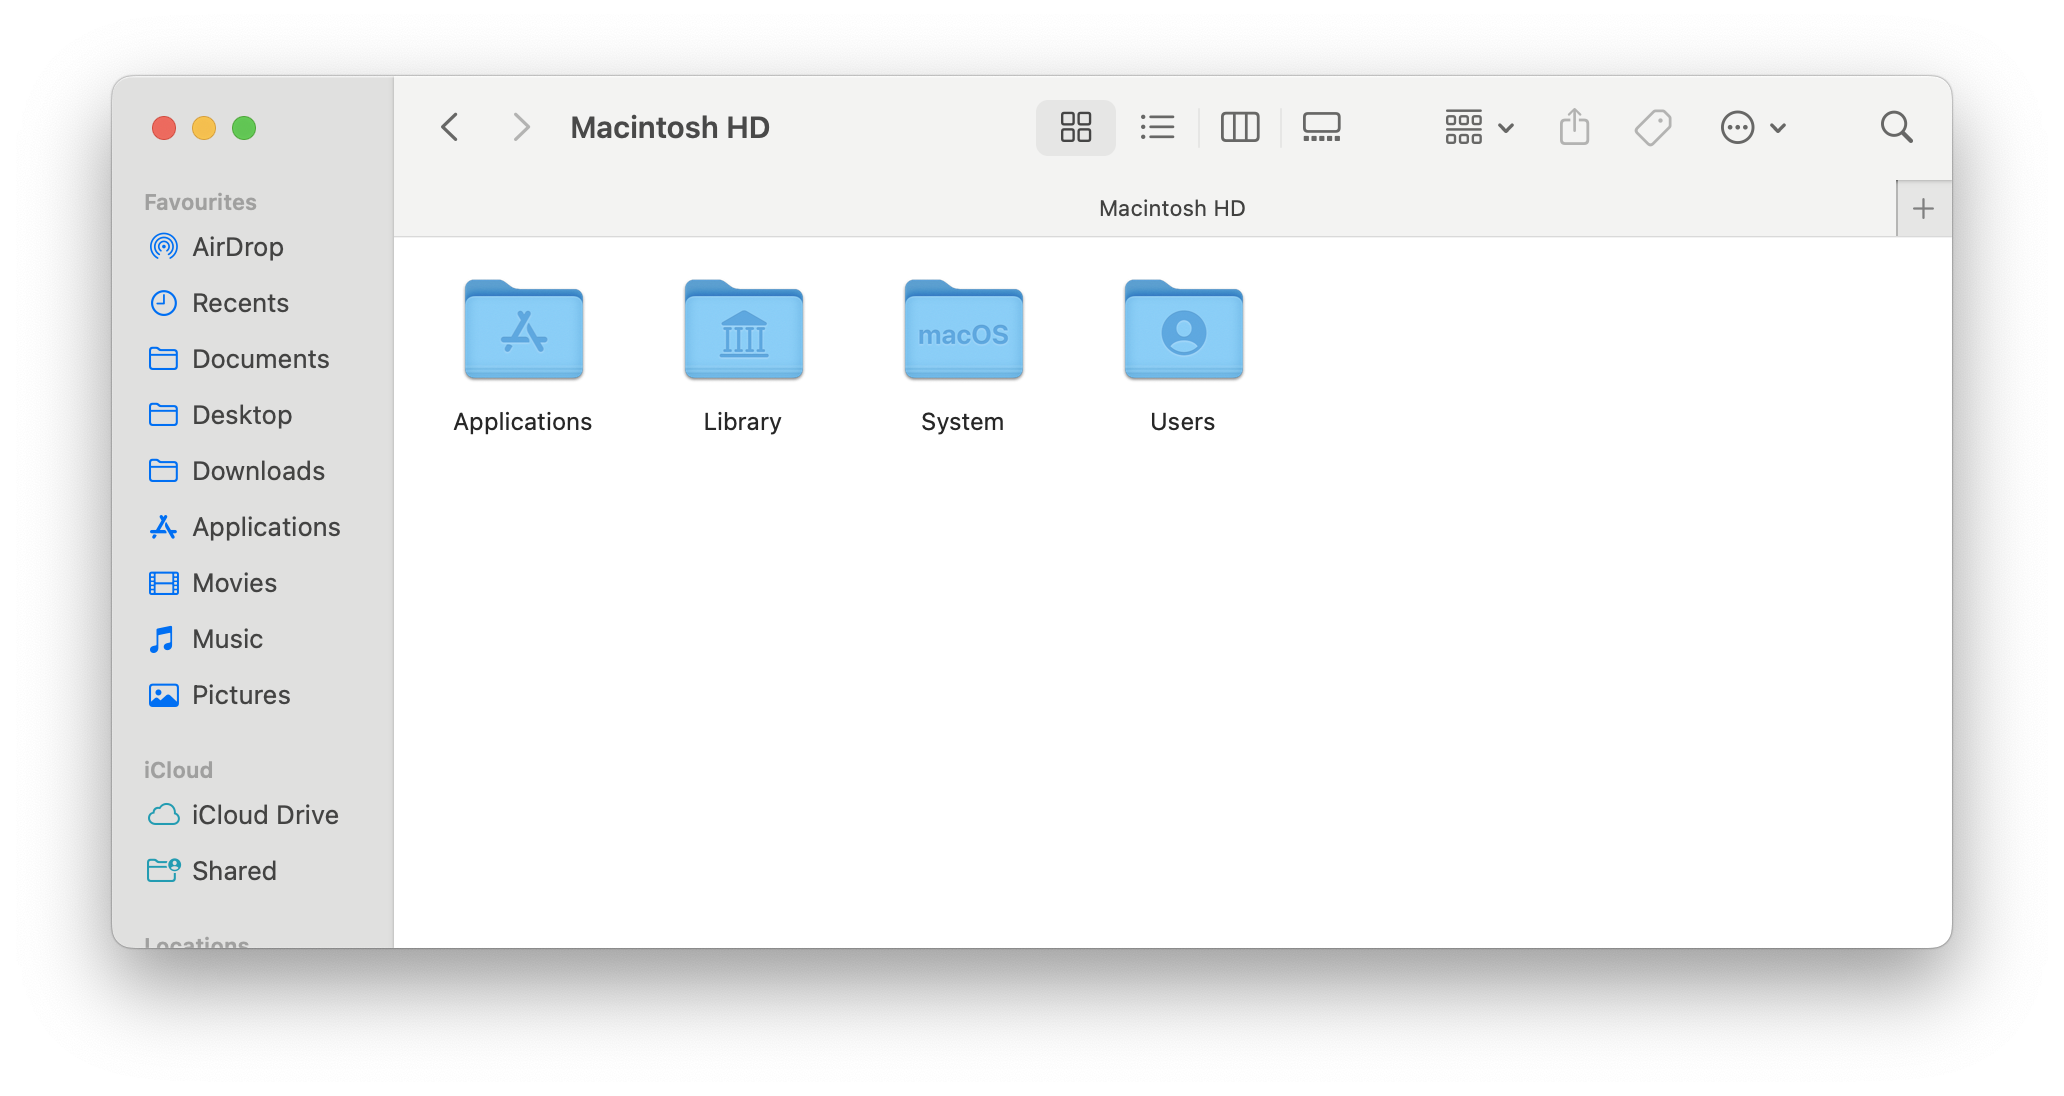Switch to gallery view
Image resolution: width=2064 pixels, height=1096 pixels.
coord(1321,127)
